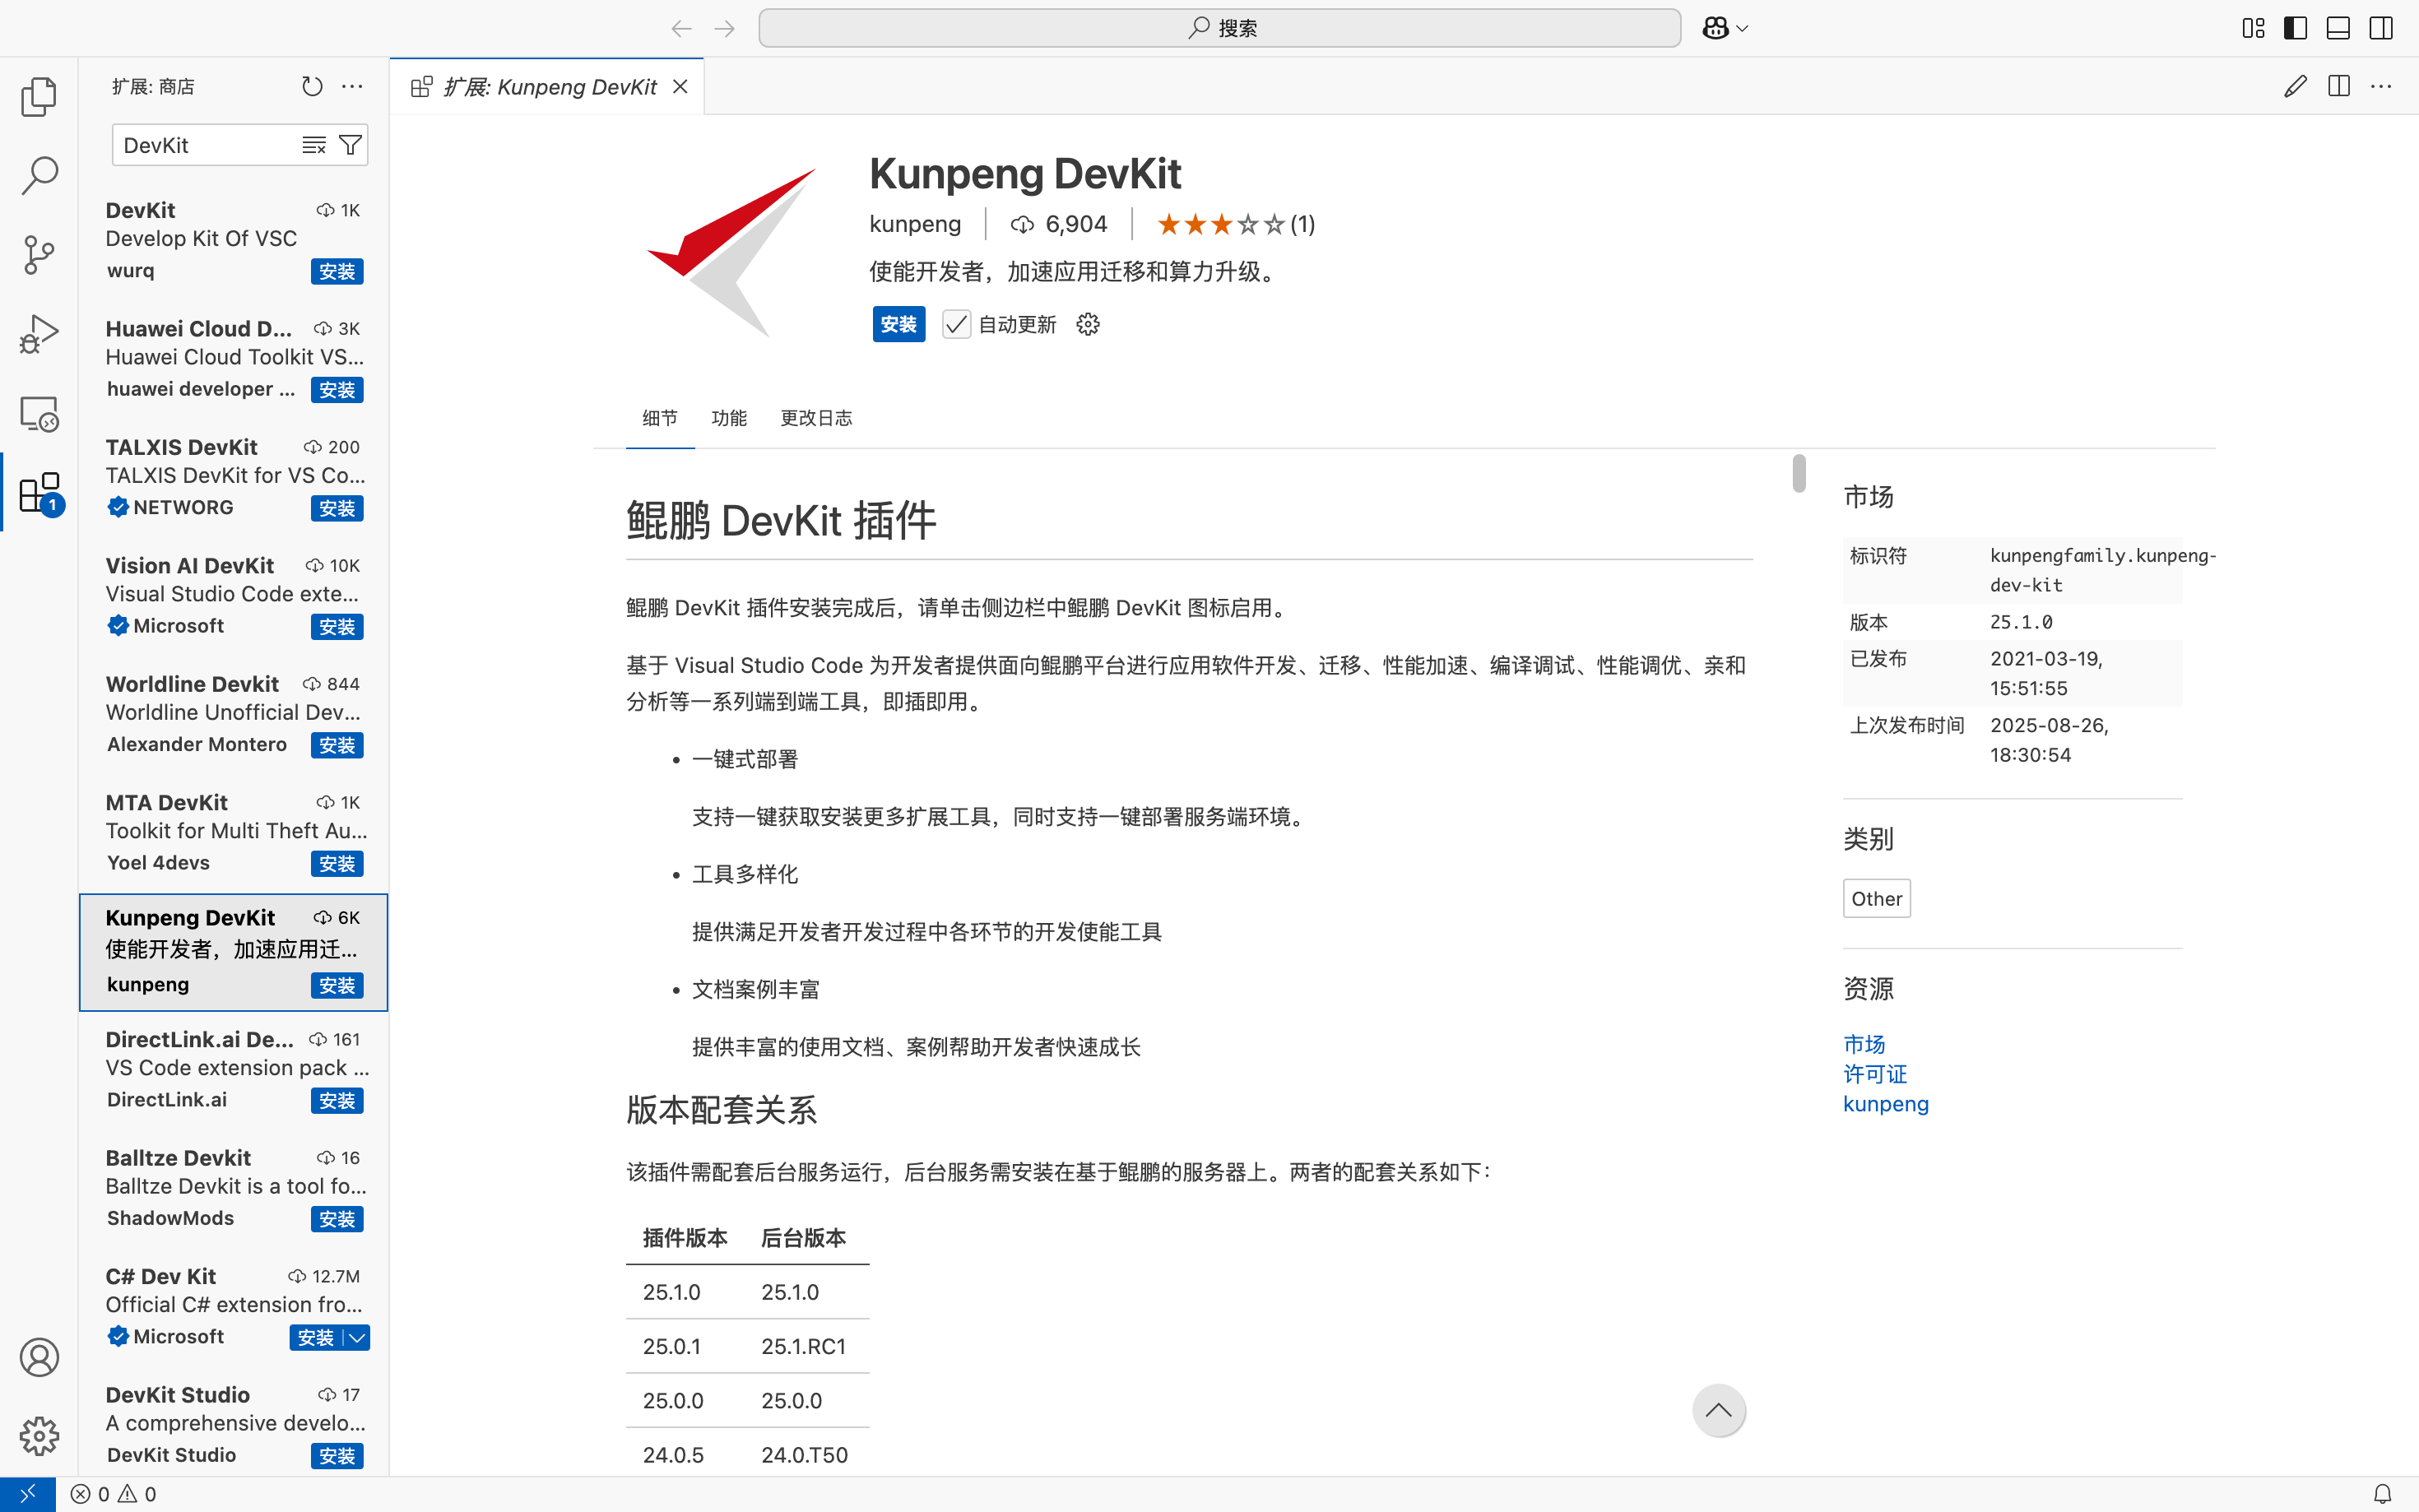Open the Run and Debug view

[39, 334]
